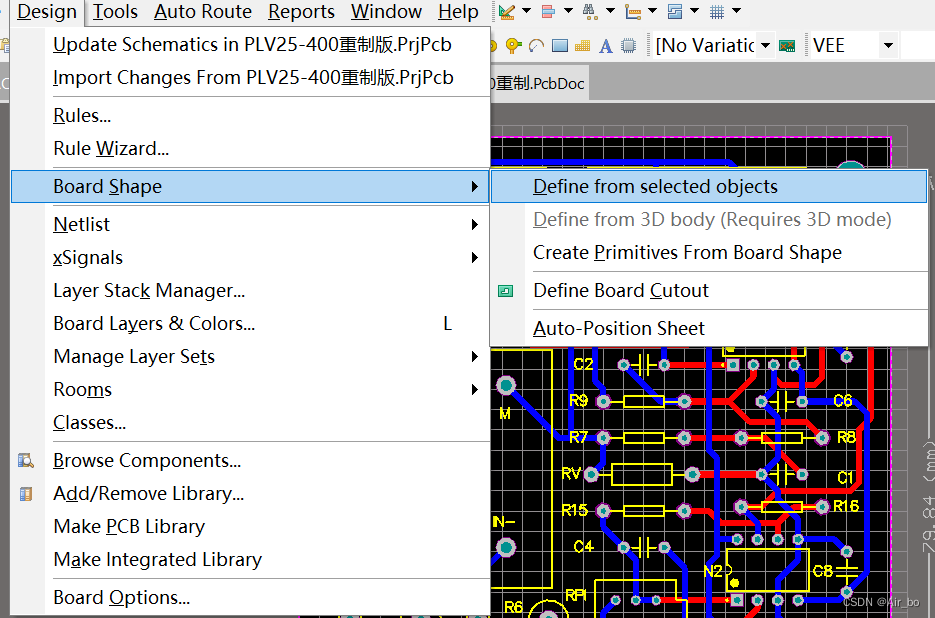This screenshot has width=935, height=618.
Task: Open the VEE net dropdown
Action: (x=887, y=46)
